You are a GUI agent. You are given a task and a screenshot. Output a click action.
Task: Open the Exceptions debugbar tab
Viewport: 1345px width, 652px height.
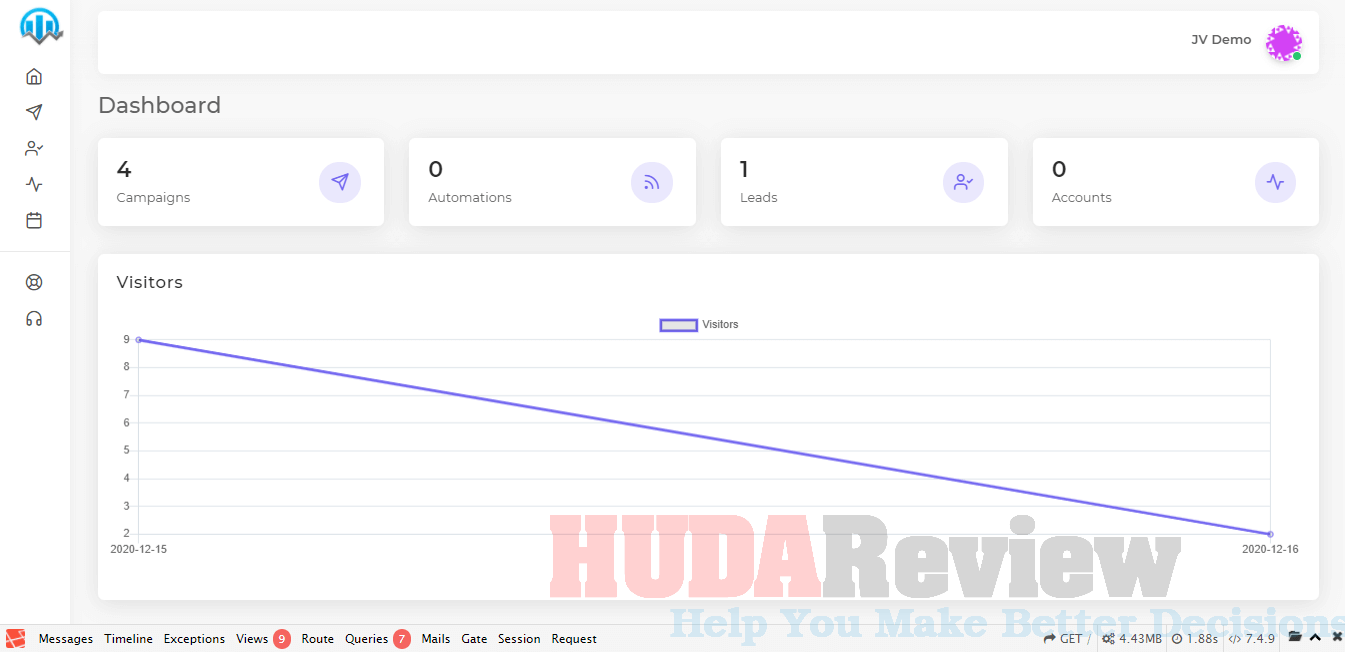click(194, 639)
